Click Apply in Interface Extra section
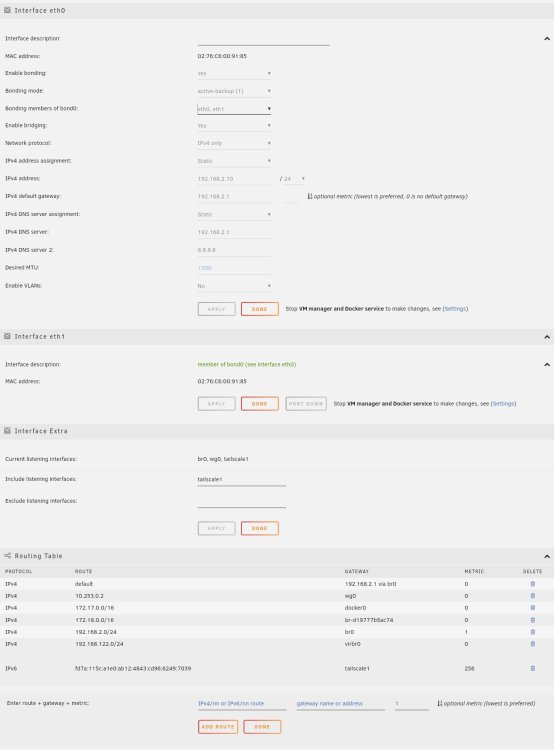Image resolution: width=554 pixels, height=750 pixels. click(216, 529)
